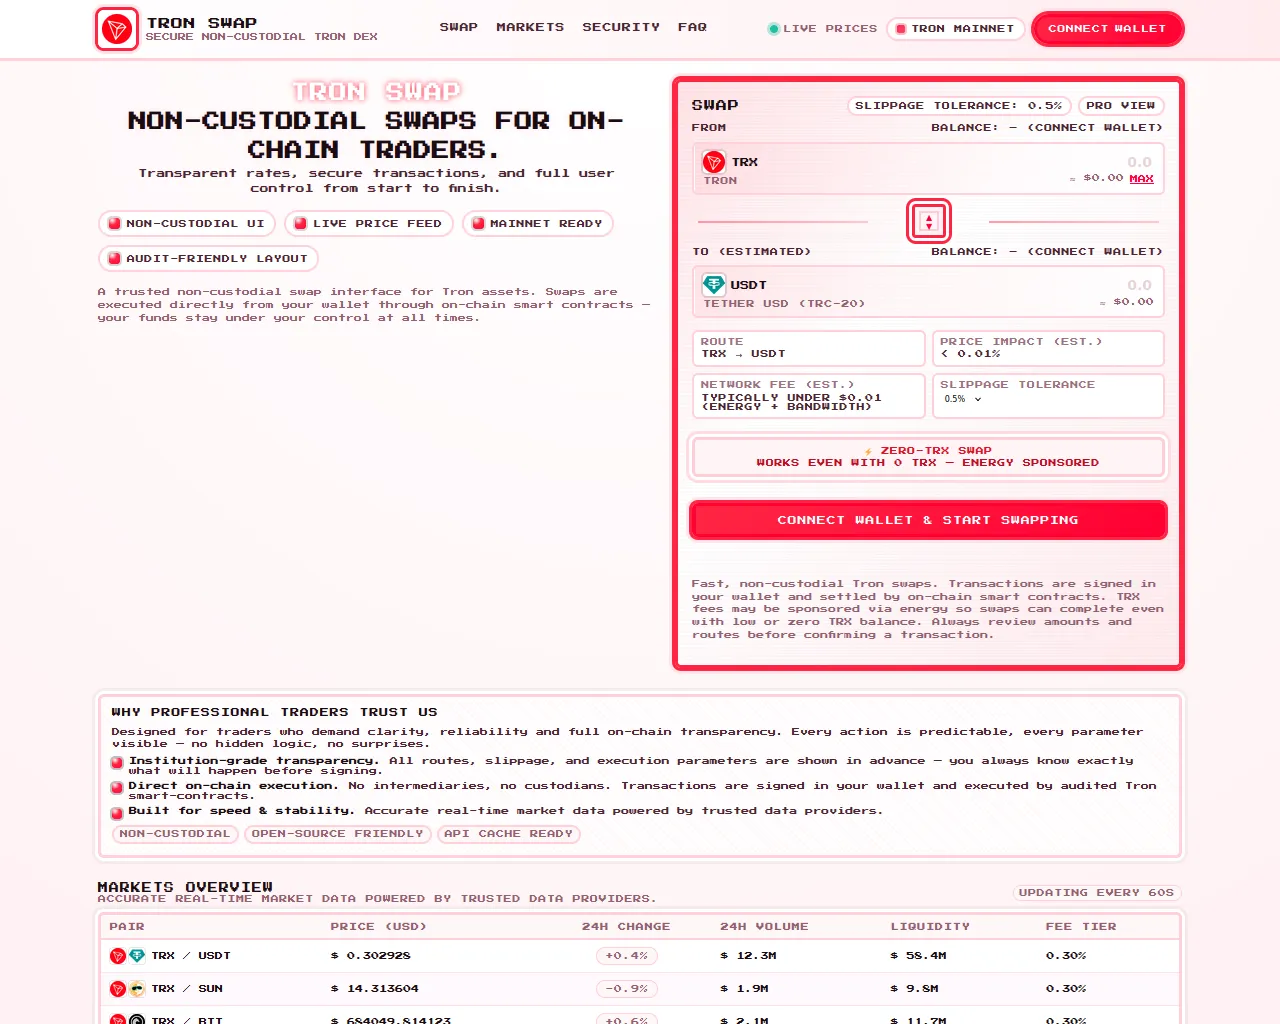Screen dimensions: 1280x1024
Task: Click the MAX link
Action: (x=1141, y=179)
